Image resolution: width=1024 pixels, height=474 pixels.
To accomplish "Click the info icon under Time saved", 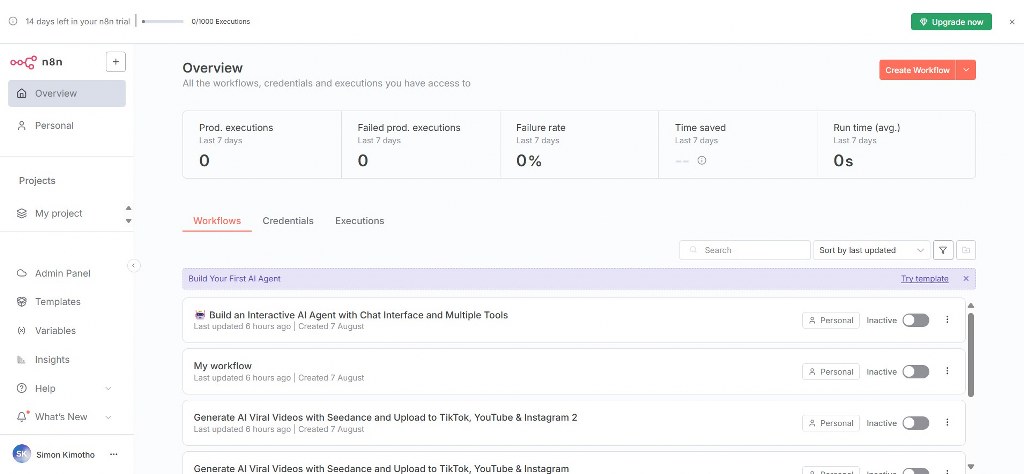I will coord(702,161).
